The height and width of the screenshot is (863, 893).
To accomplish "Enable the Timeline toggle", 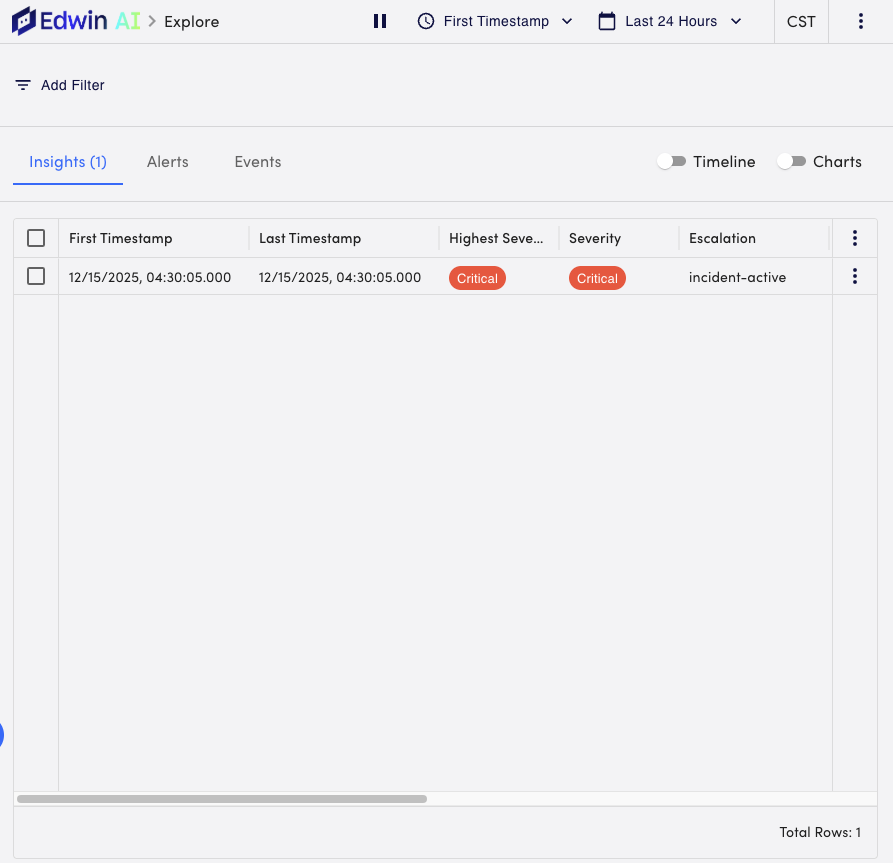I will tap(672, 161).
